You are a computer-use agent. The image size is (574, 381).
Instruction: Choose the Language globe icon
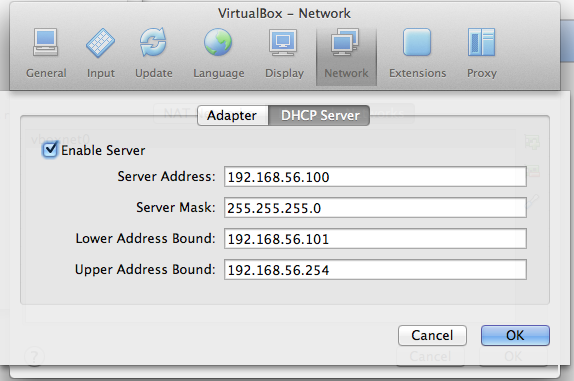tap(218, 42)
